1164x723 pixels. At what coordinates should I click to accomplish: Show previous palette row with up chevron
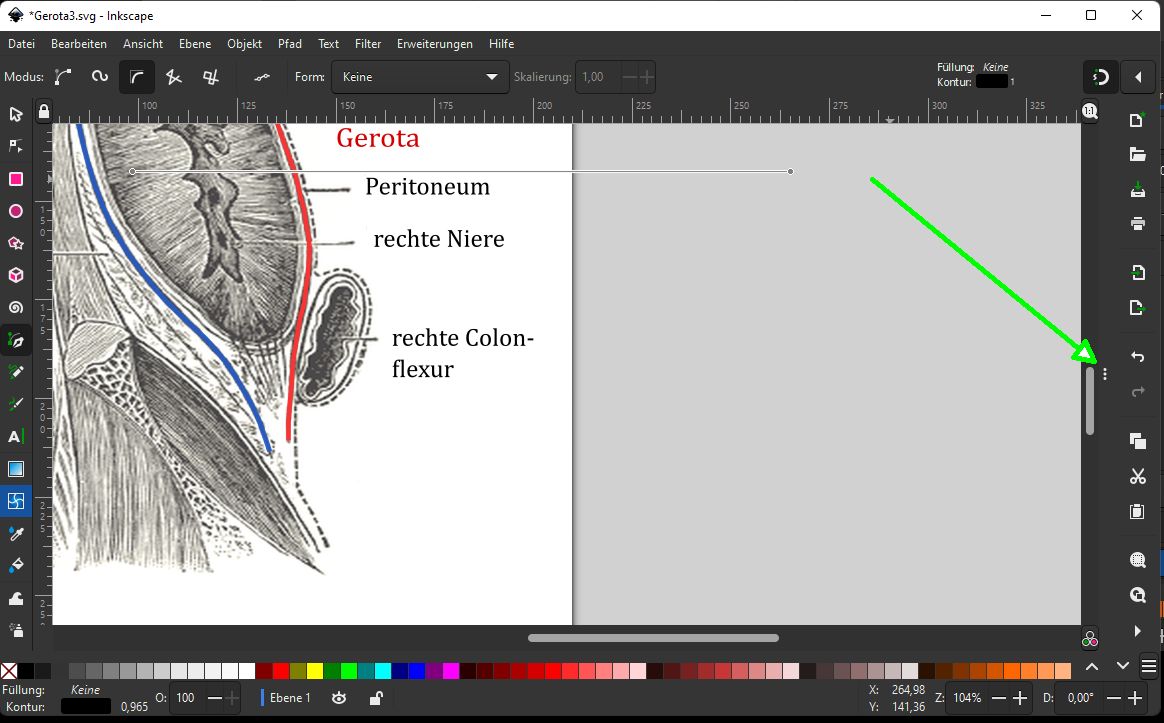[1092, 667]
